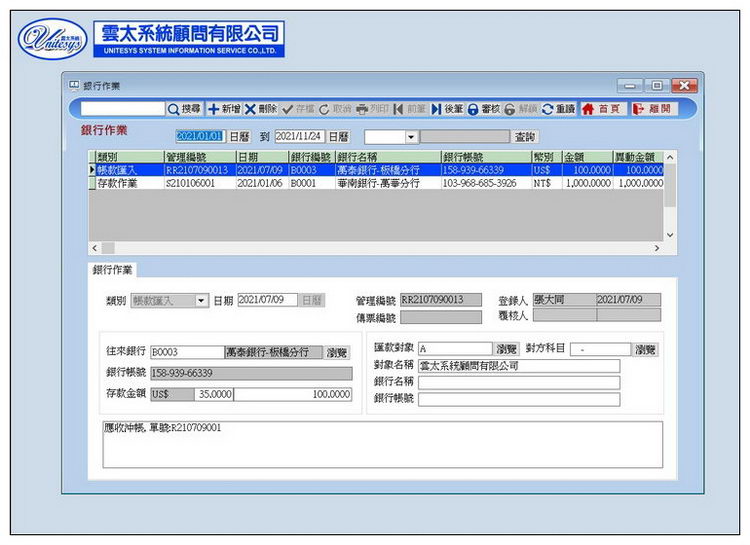The height and width of the screenshot is (545, 750).
Task: Open the start date 日曆 calendar picker
Action: coord(238,137)
